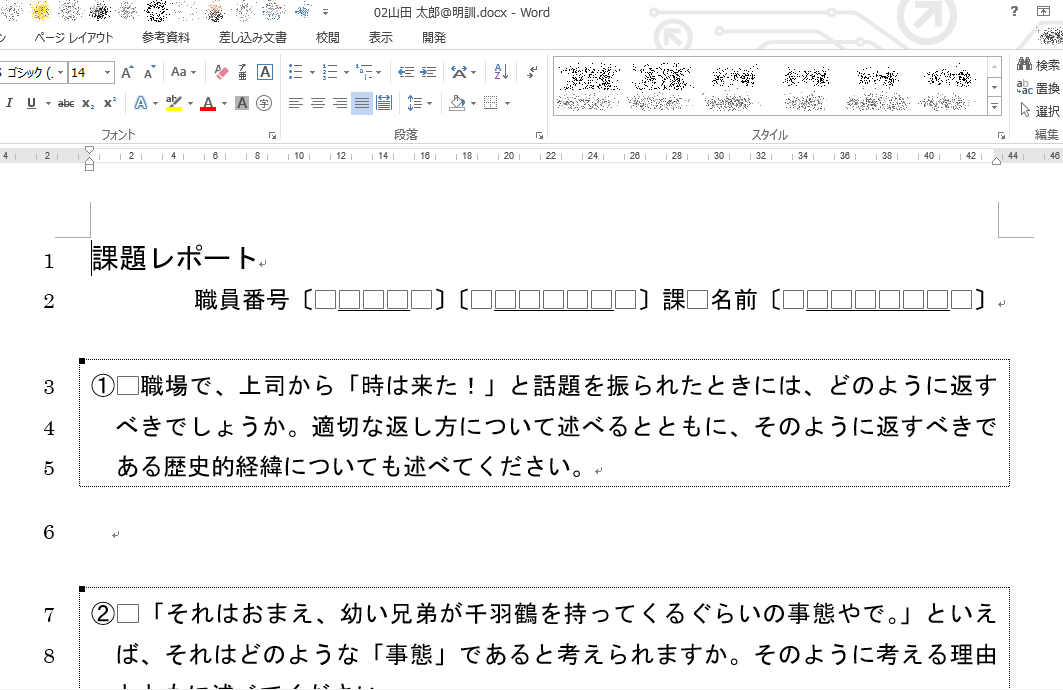
Task: Switch to the 校閲 ribbon tab
Action: coord(327,37)
